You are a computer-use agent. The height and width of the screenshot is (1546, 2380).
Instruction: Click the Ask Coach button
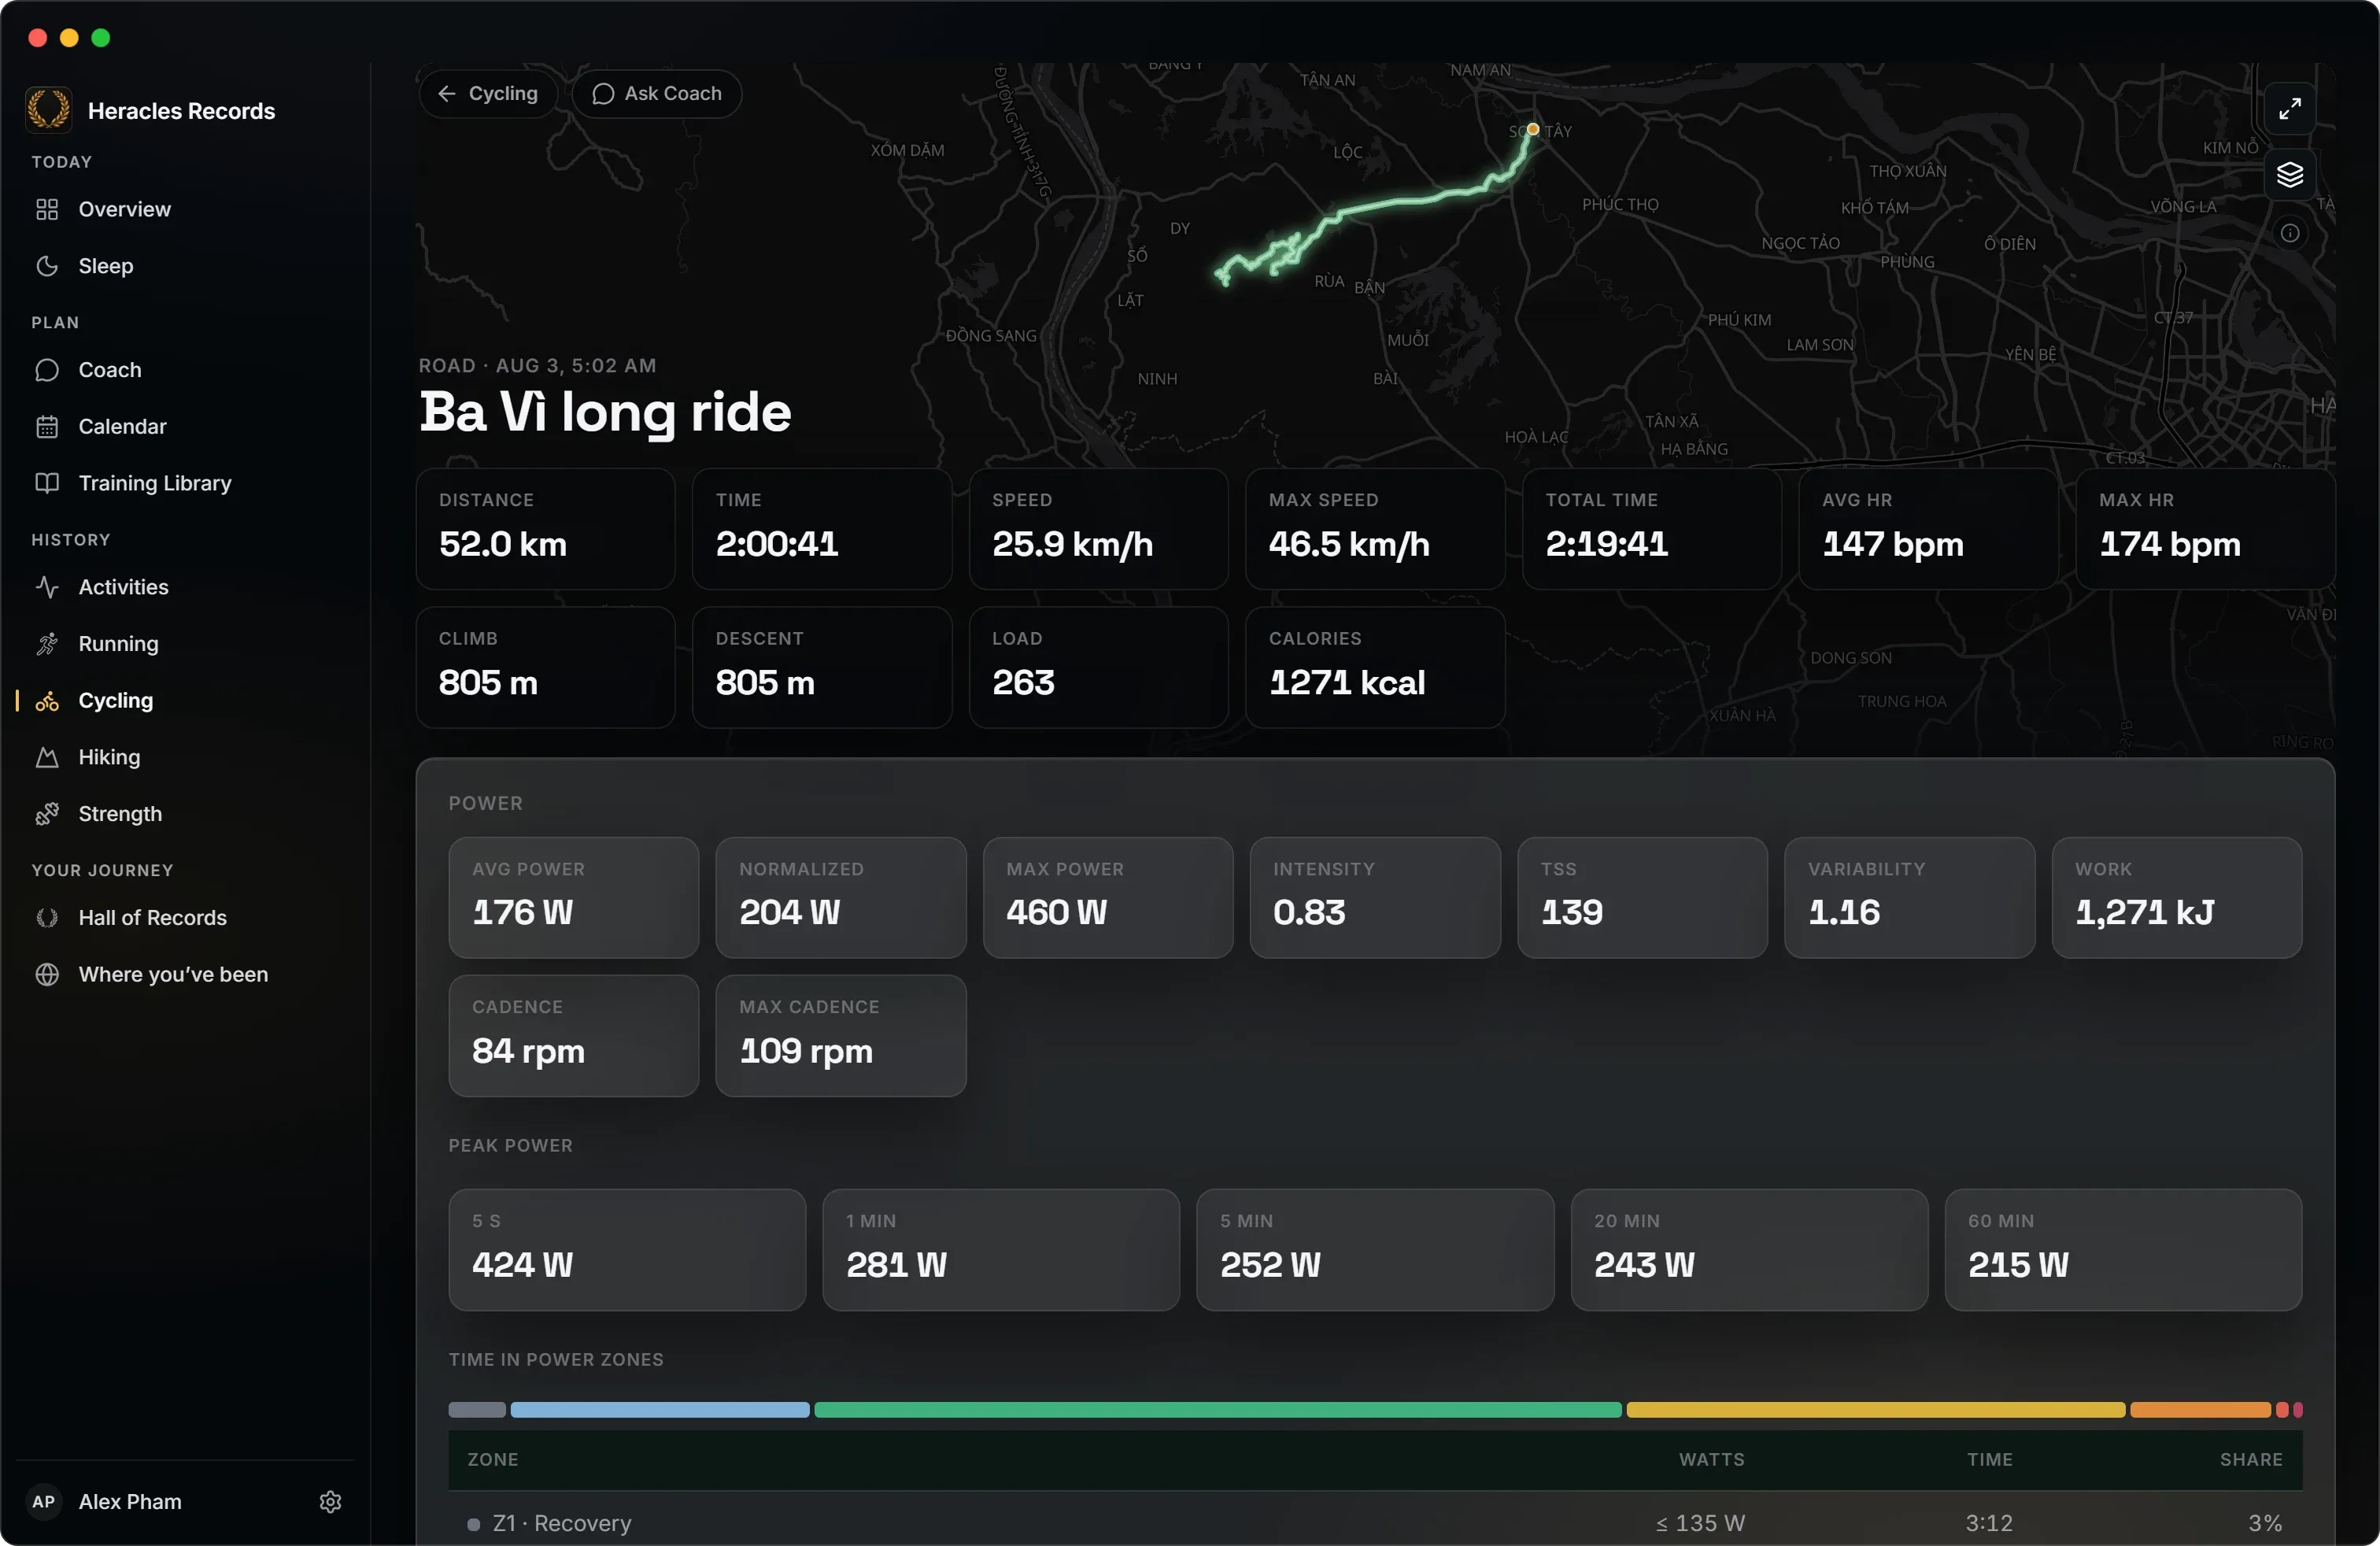[657, 94]
